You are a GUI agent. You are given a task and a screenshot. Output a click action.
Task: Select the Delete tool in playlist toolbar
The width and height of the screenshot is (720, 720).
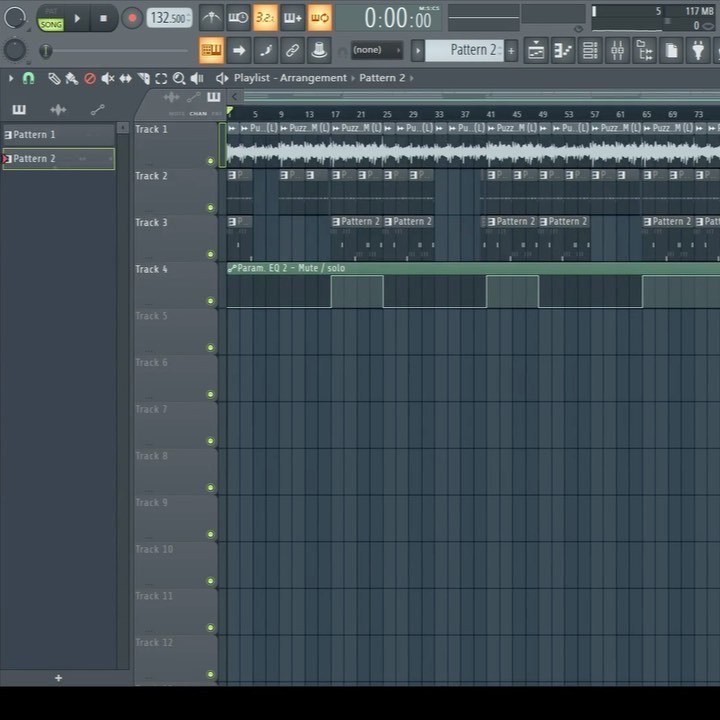pyautogui.click(x=90, y=78)
